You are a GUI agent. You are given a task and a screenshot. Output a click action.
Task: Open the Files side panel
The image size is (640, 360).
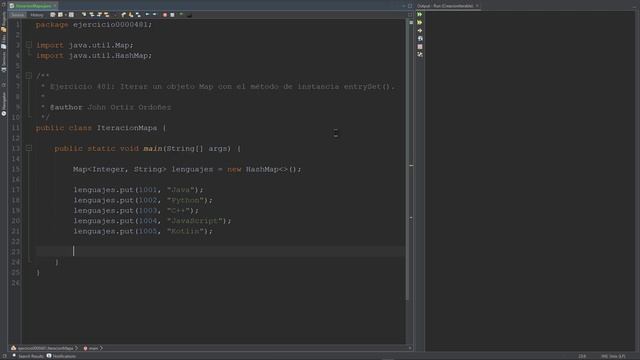4,42
